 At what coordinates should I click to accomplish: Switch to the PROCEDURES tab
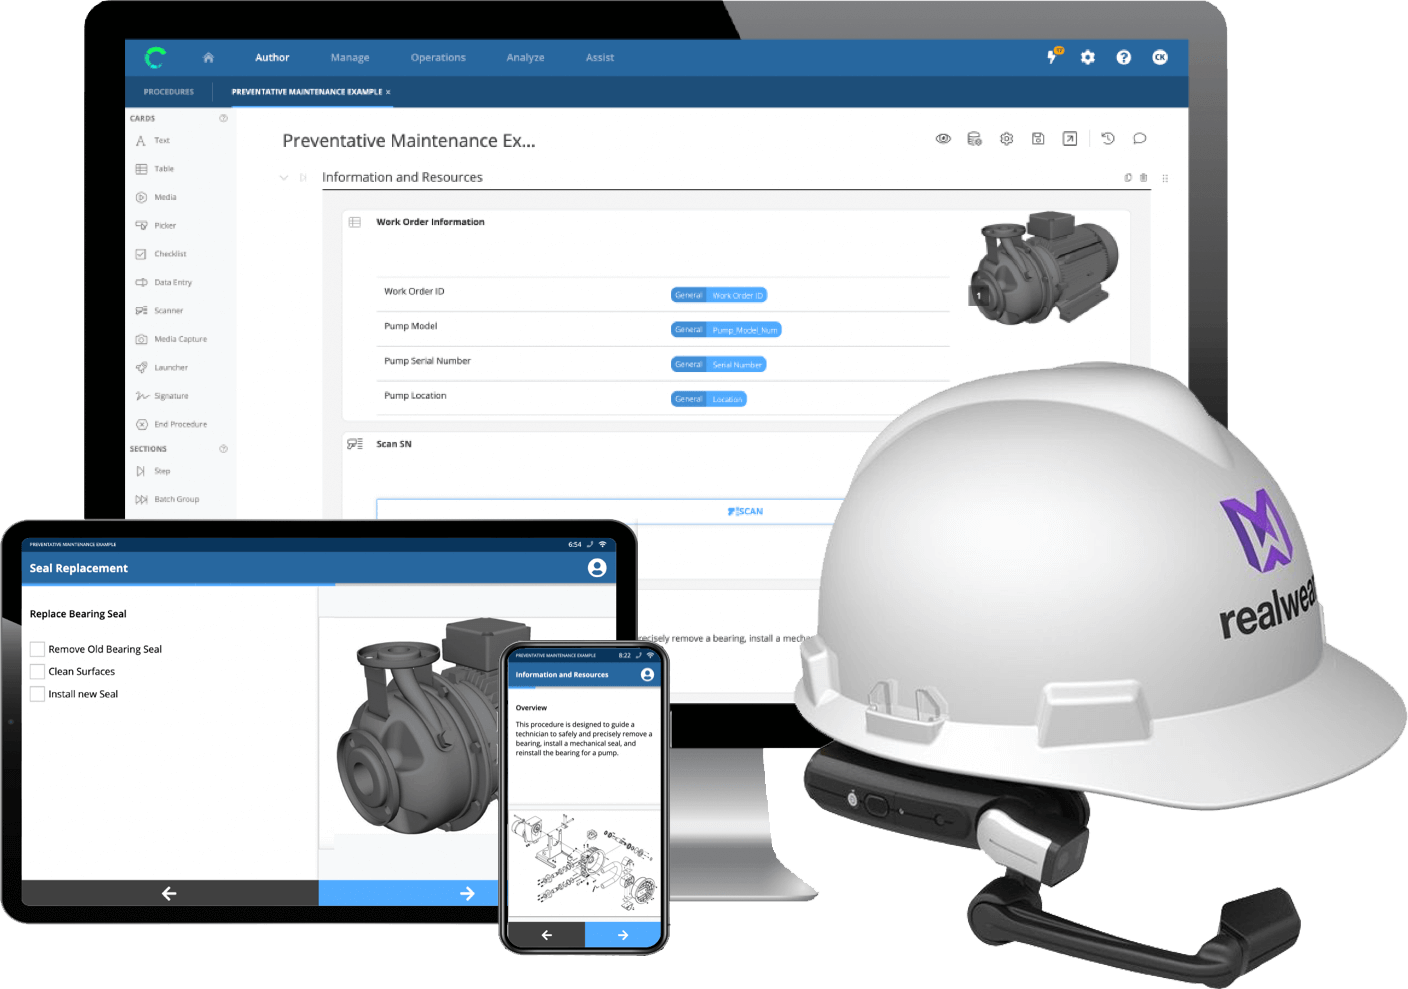coord(168,92)
